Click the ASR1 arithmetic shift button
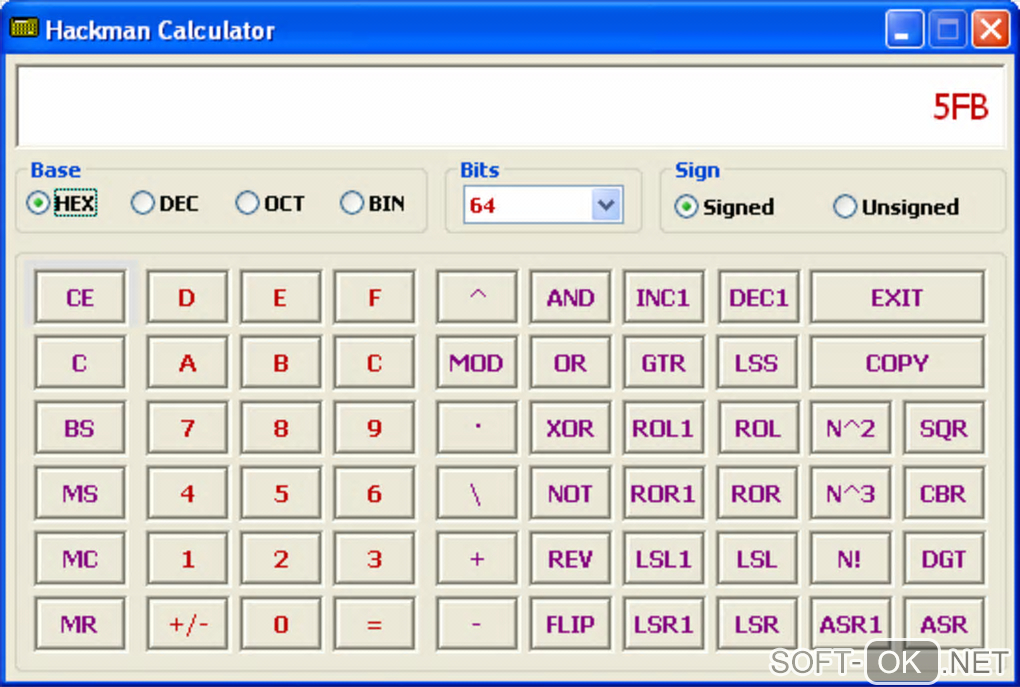 pos(851,624)
